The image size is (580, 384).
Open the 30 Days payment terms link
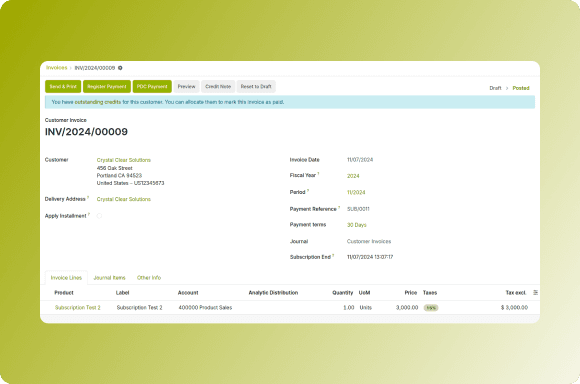pos(357,225)
